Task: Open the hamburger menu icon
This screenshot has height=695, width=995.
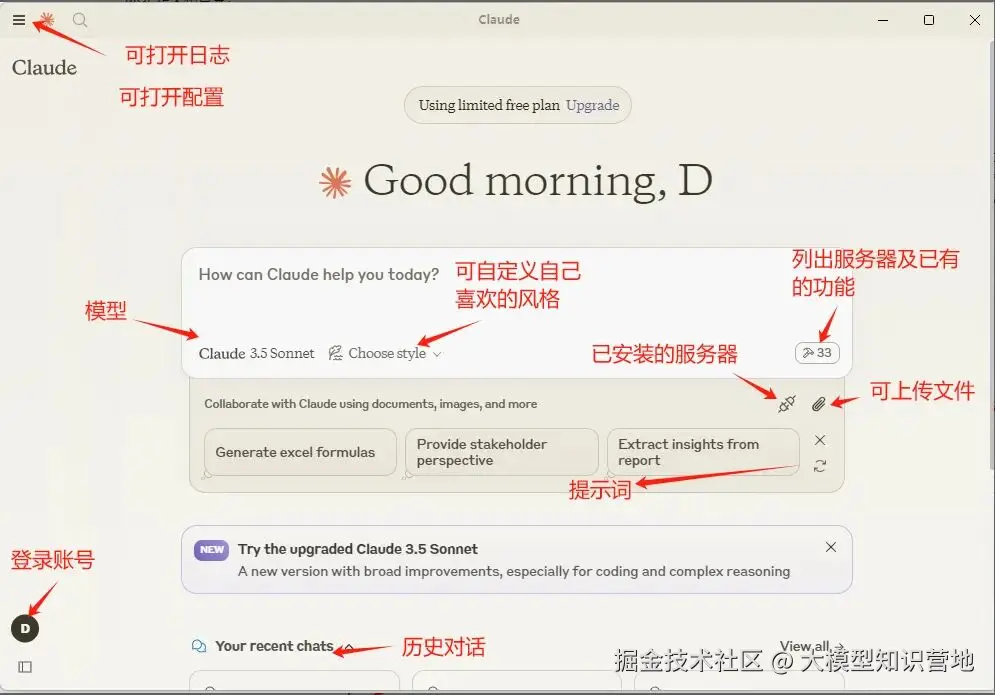Action: pos(19,20)
